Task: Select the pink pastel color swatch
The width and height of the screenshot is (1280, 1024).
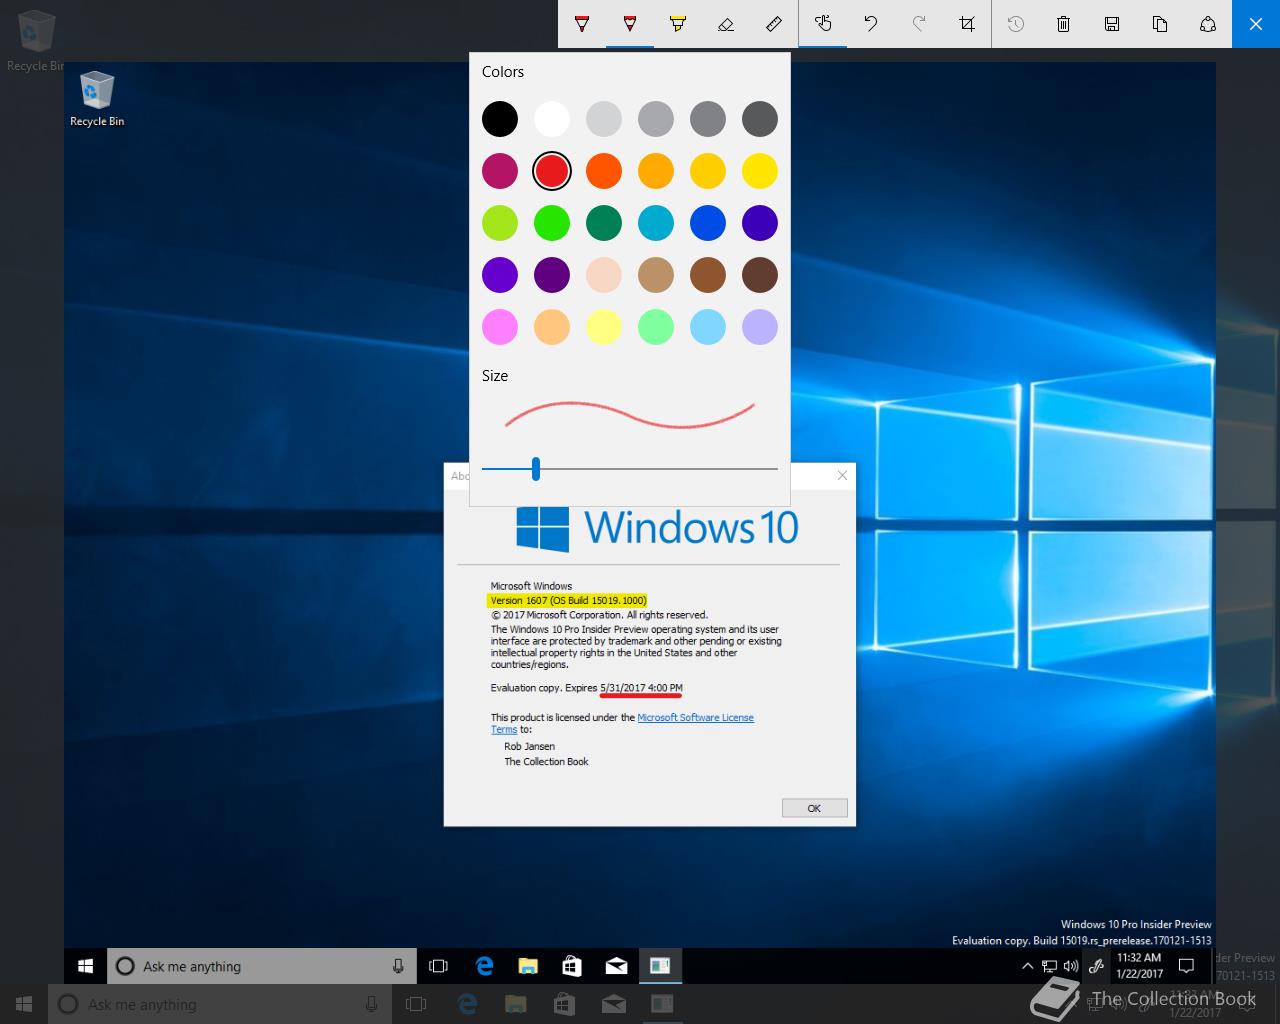Action: [x=500, y=327]
